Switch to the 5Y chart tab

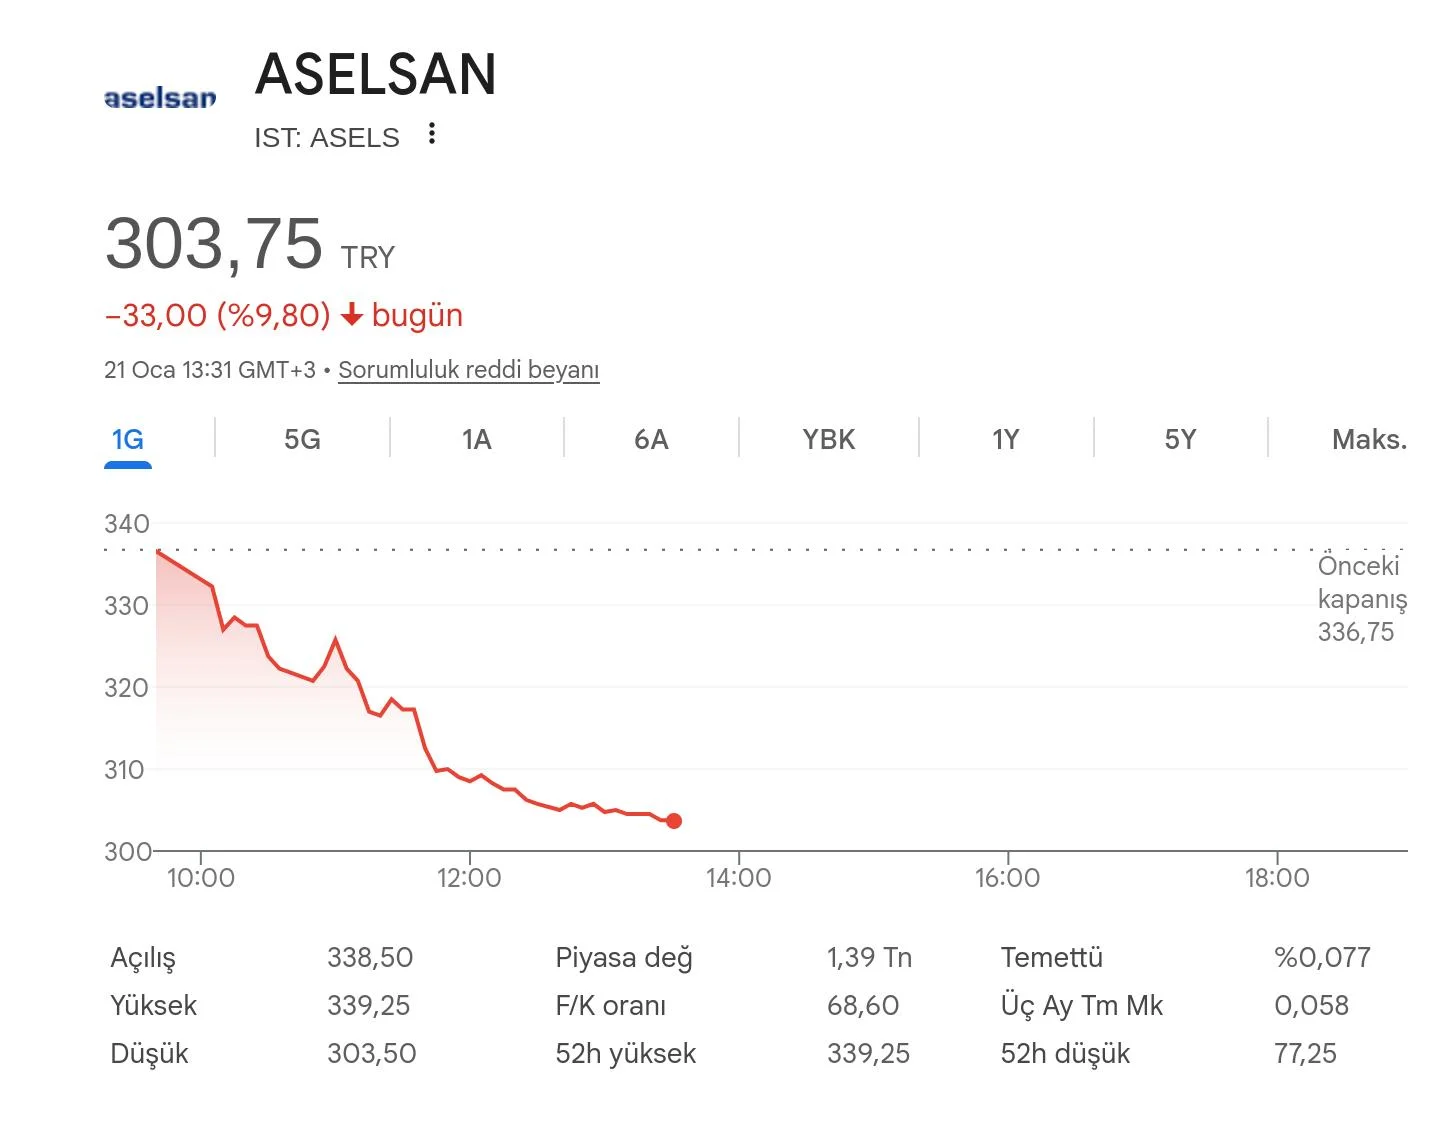[1180, 440]
